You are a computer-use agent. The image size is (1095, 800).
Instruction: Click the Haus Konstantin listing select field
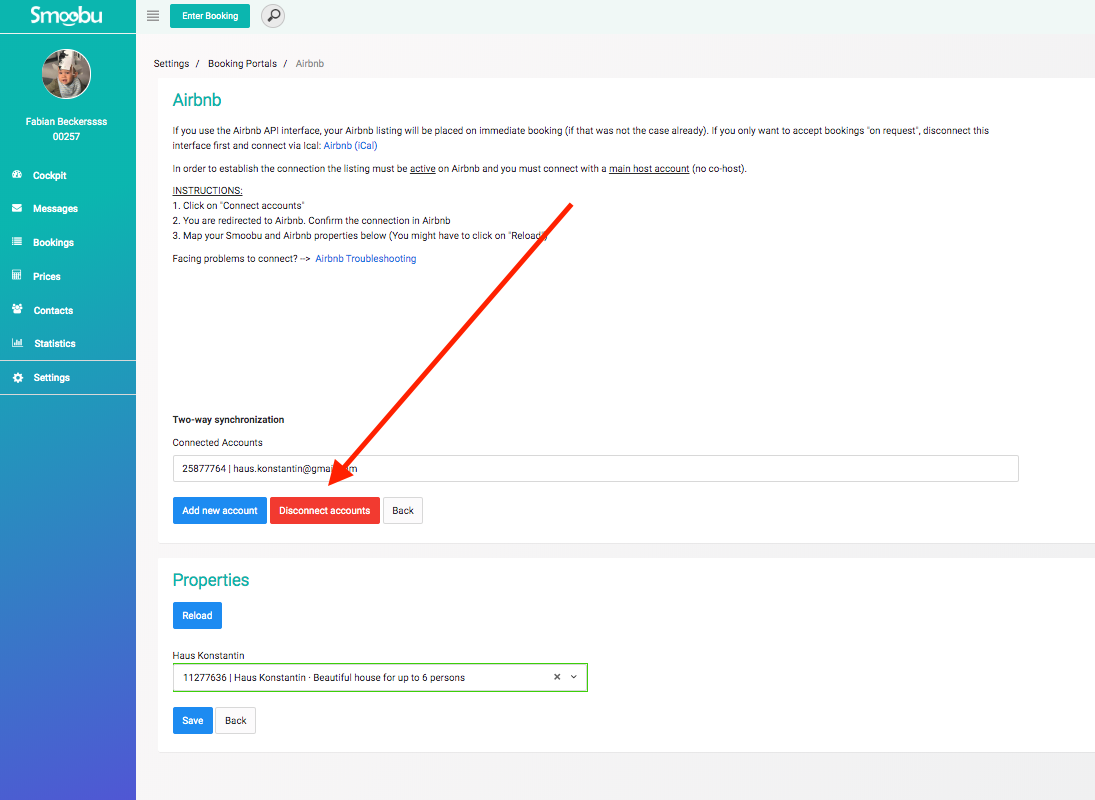(x=381, y=677)
